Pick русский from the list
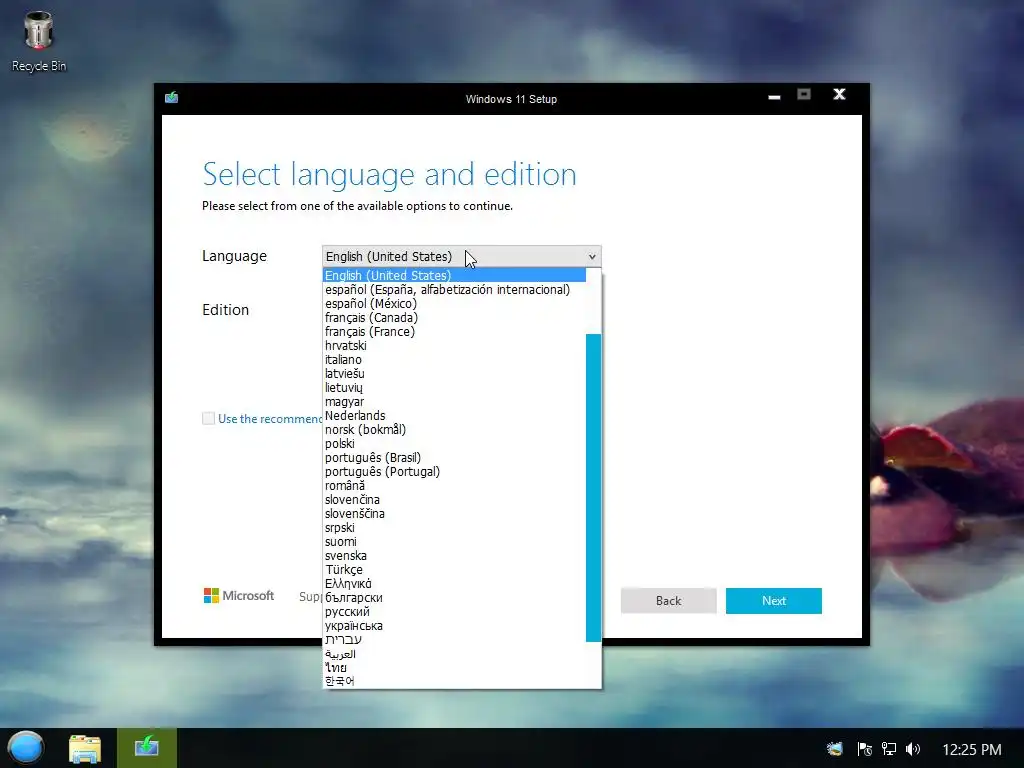Screen dimensions: 1024x768 coord(455,612)
